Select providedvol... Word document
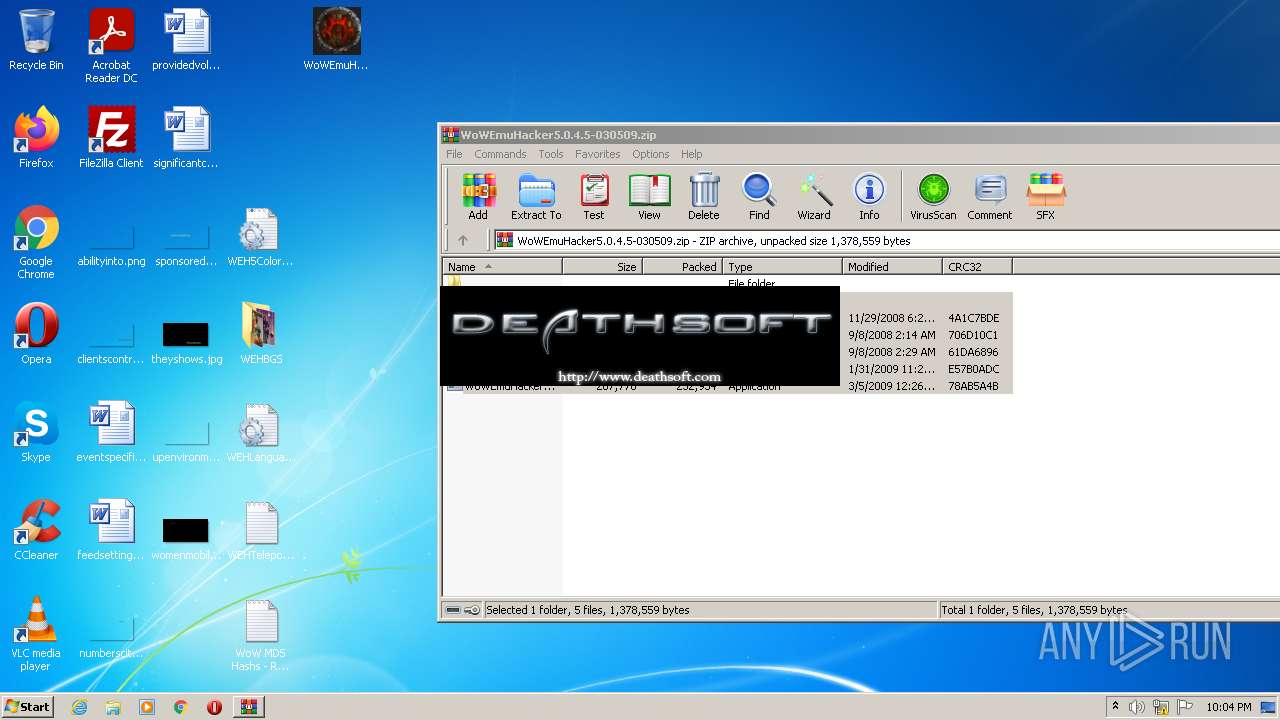The width and height of the screenshot is (1280, 720). coord(186,40)
